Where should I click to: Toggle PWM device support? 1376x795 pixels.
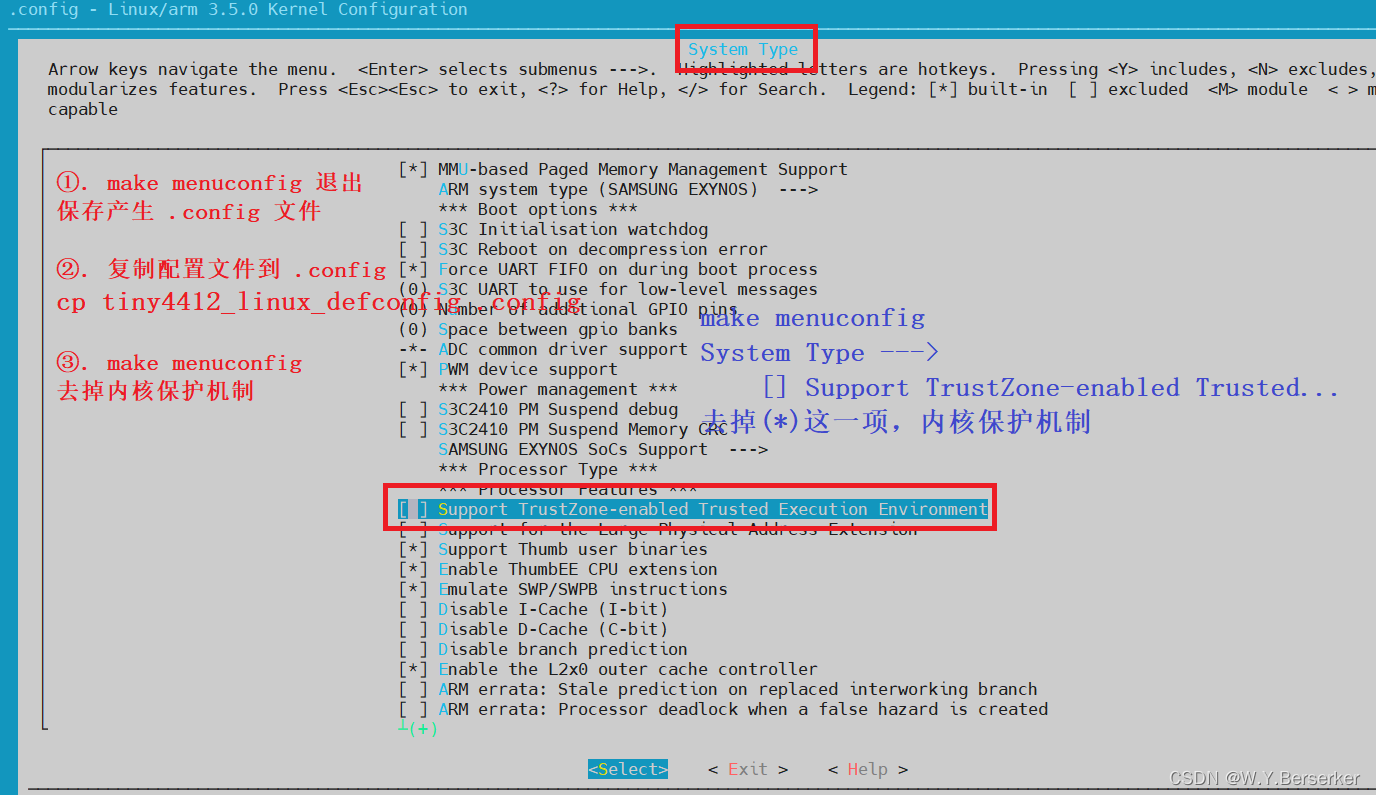click(508, 369)
